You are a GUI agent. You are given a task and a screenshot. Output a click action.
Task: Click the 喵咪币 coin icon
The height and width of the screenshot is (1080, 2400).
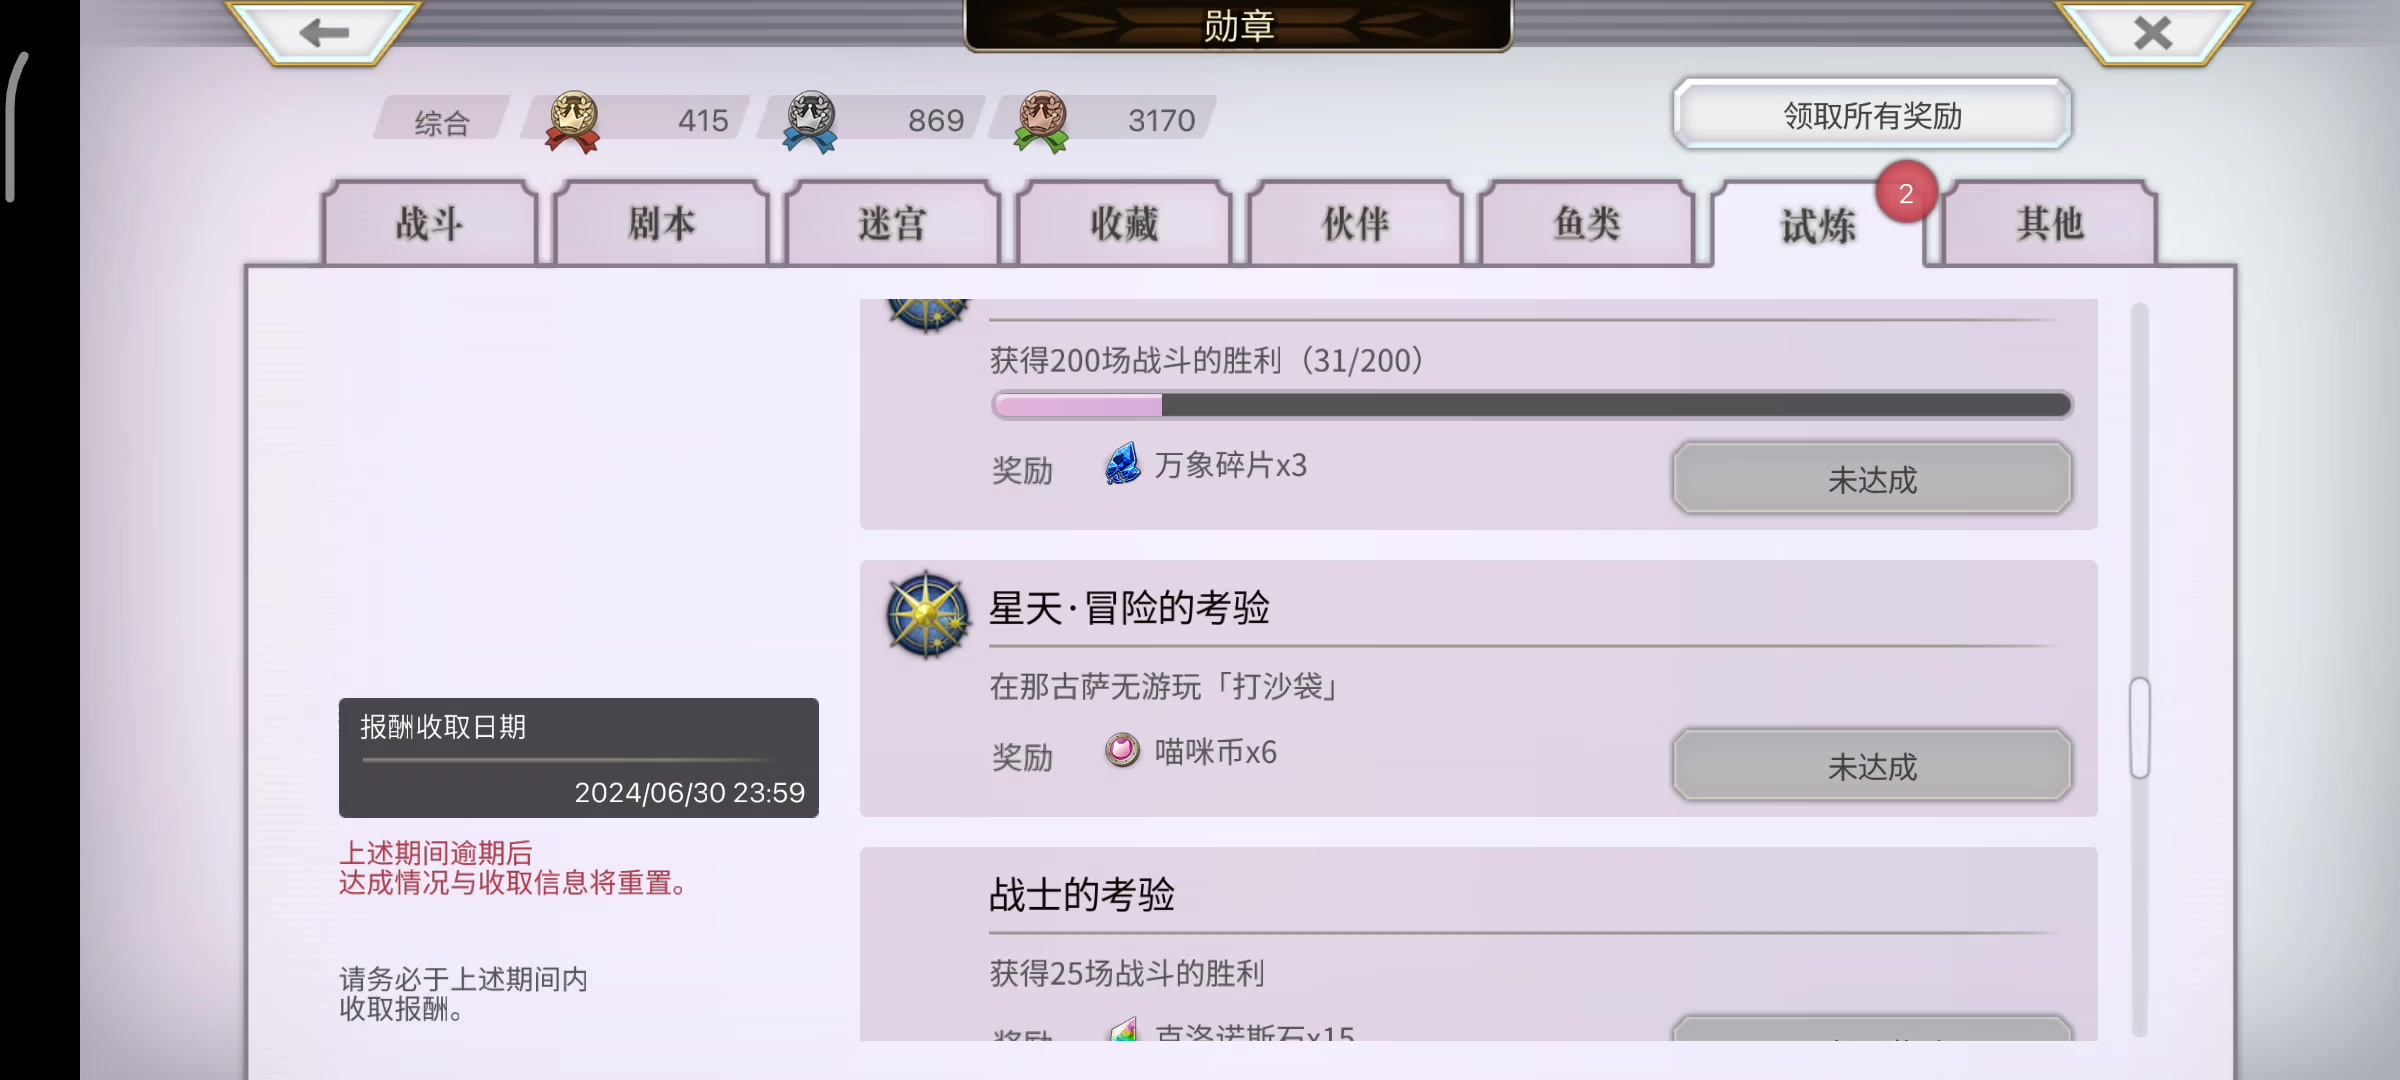[1122, 750]
